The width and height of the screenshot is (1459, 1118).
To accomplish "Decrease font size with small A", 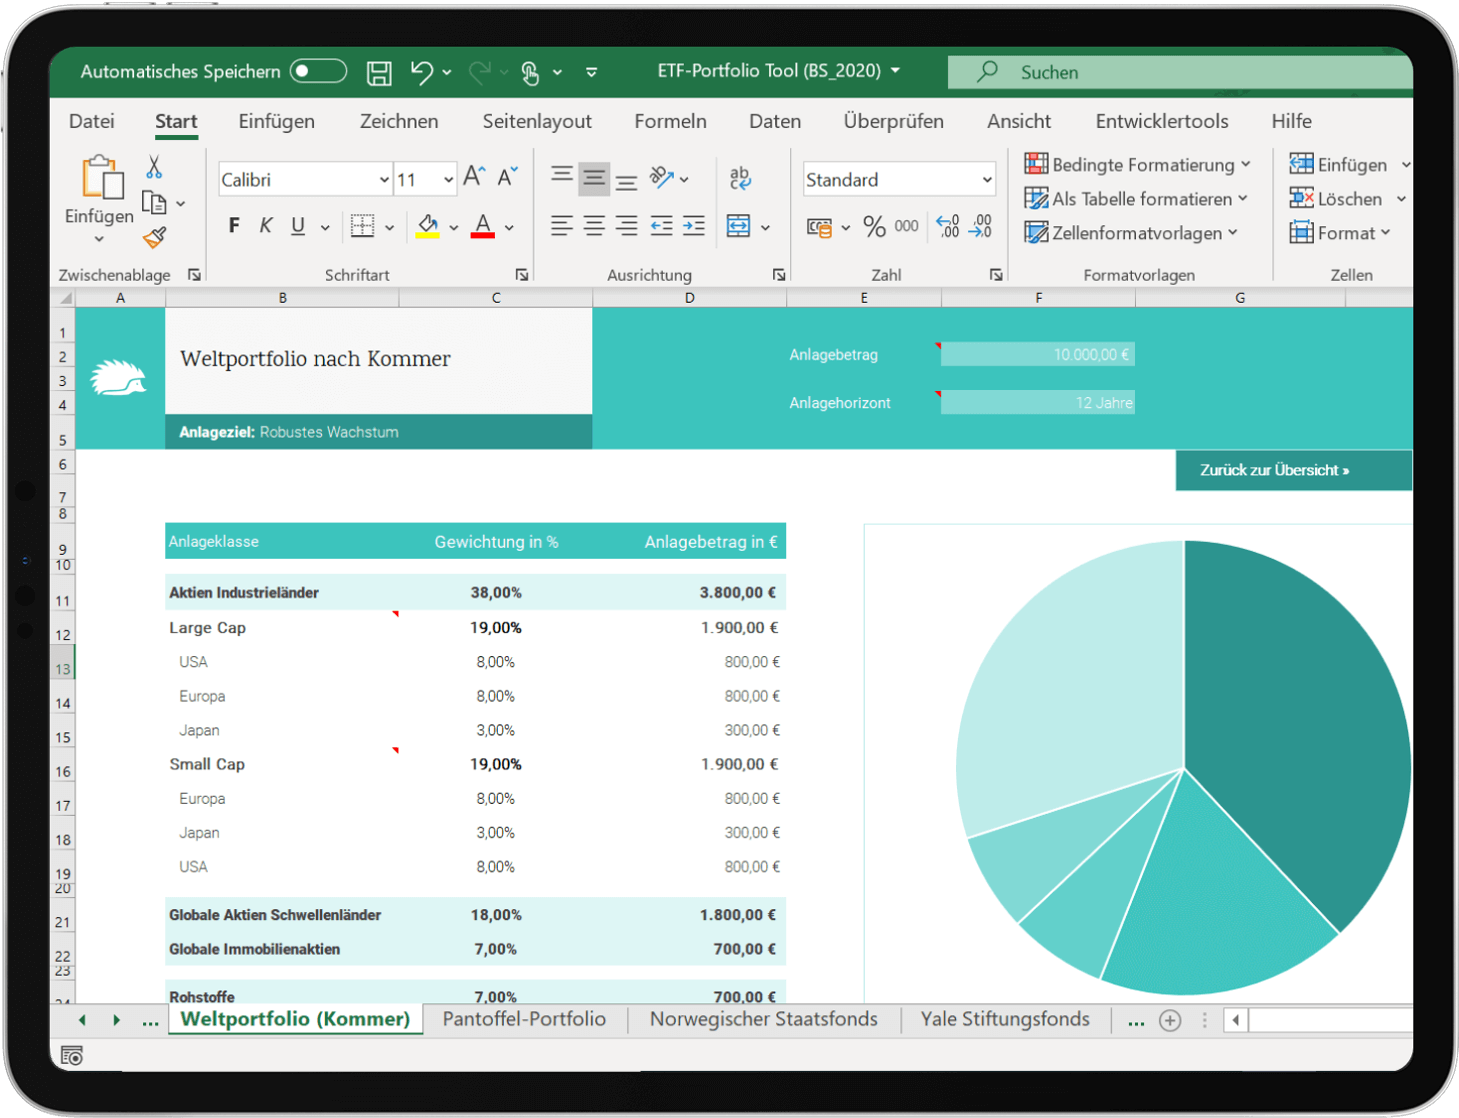I will point(508,177).
